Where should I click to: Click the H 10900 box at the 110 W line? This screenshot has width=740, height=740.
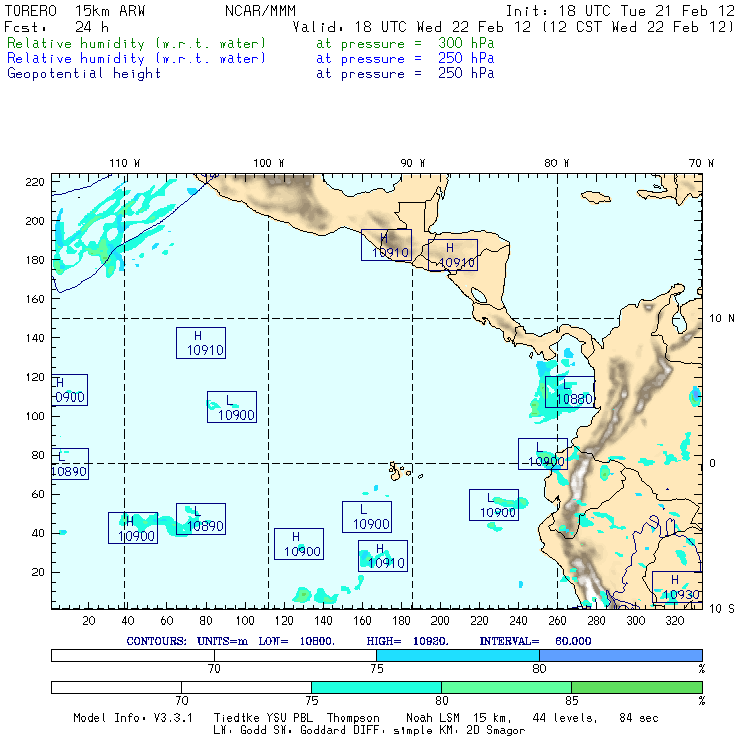[133, 528]
